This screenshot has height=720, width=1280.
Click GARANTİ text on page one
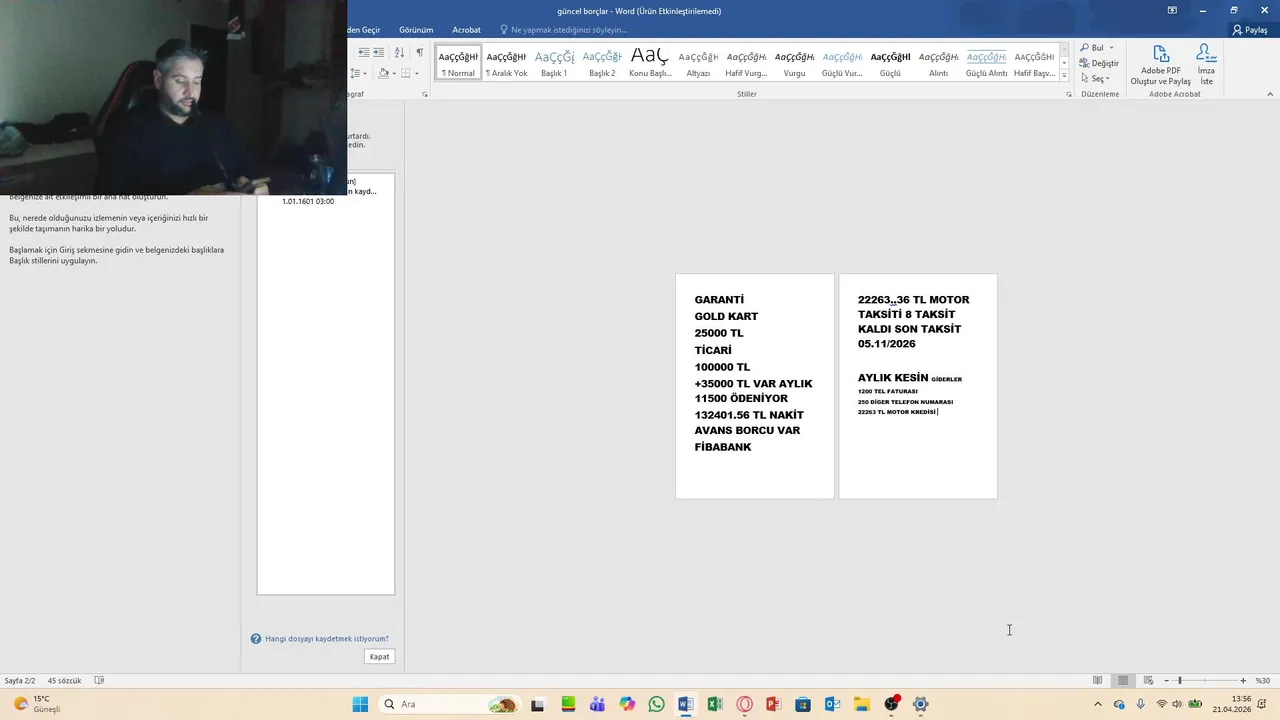point(719,300)
